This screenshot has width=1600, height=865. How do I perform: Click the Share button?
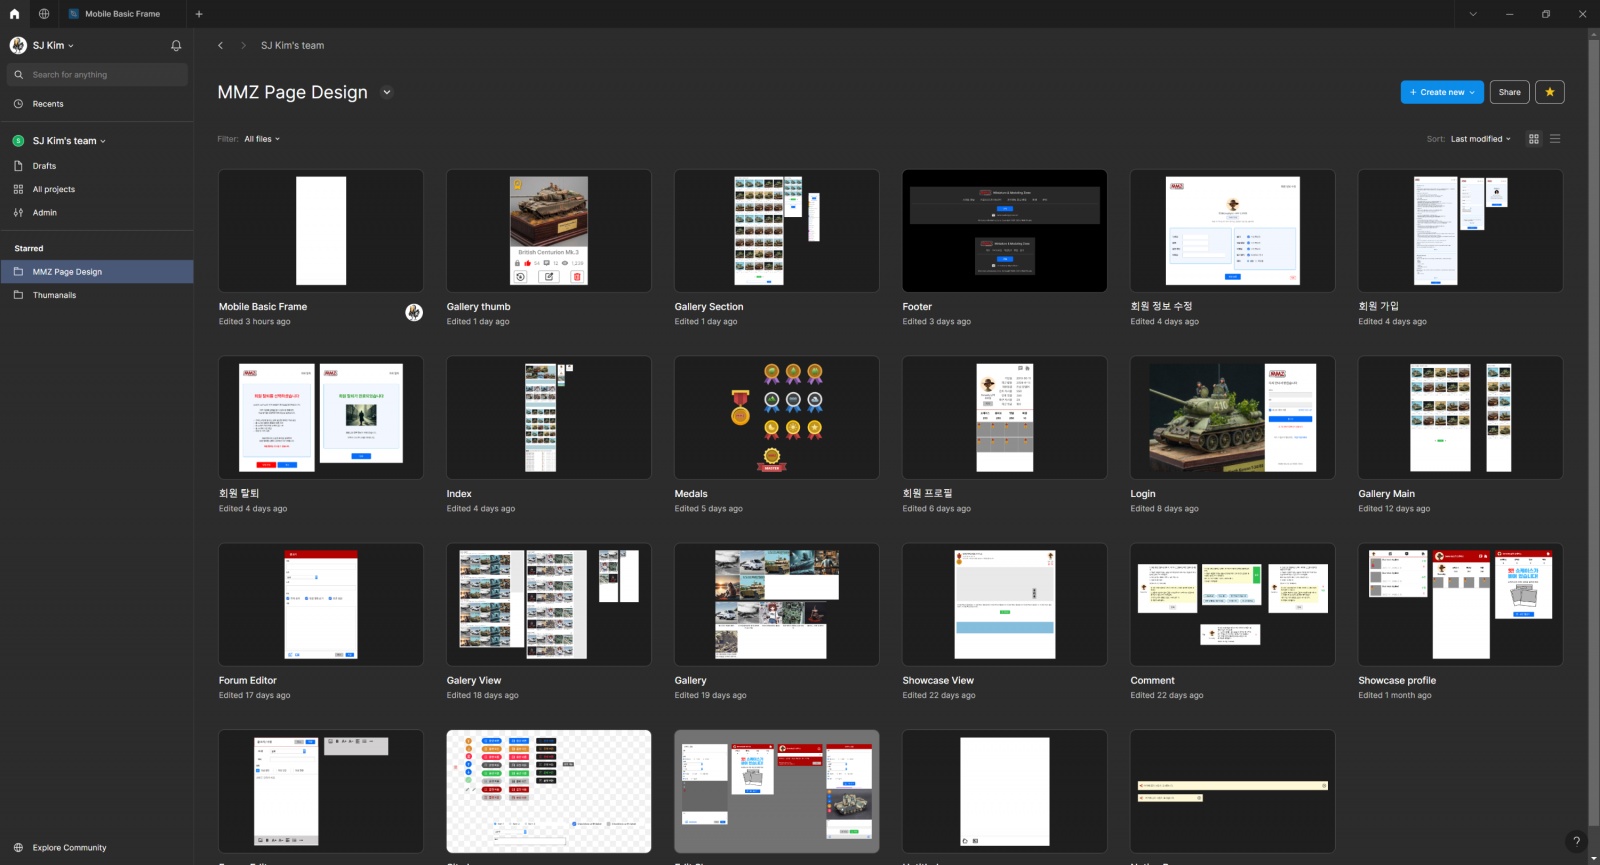(1509, 92)
